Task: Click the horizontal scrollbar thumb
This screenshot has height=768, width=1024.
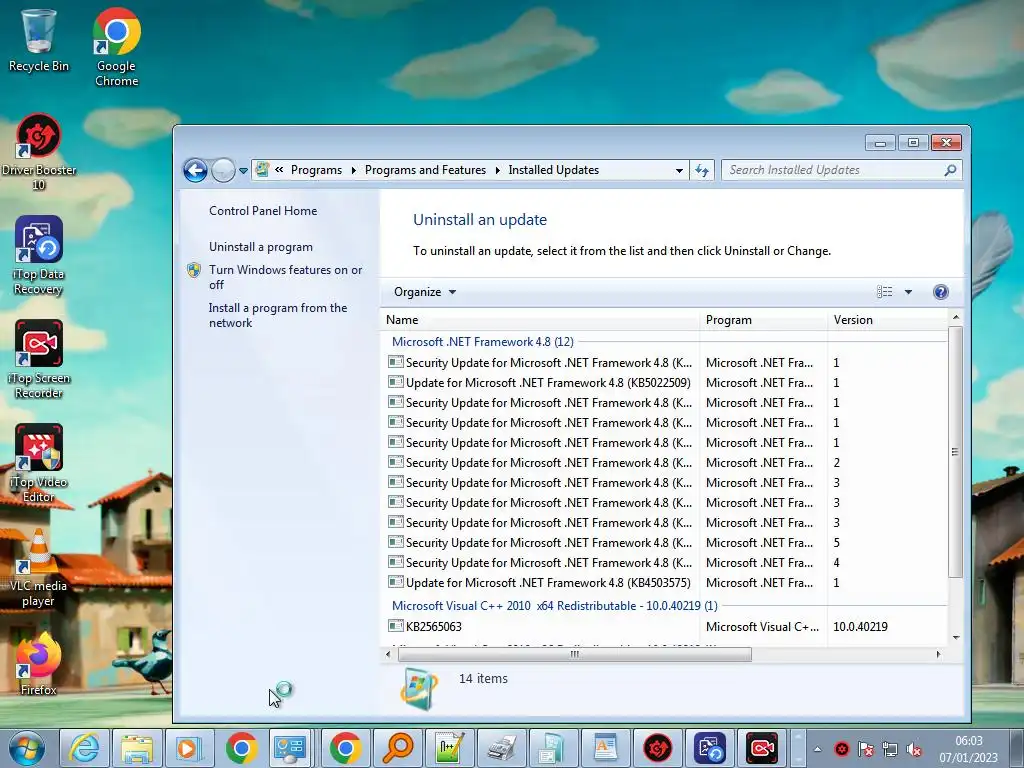Action: coord(575,654)
